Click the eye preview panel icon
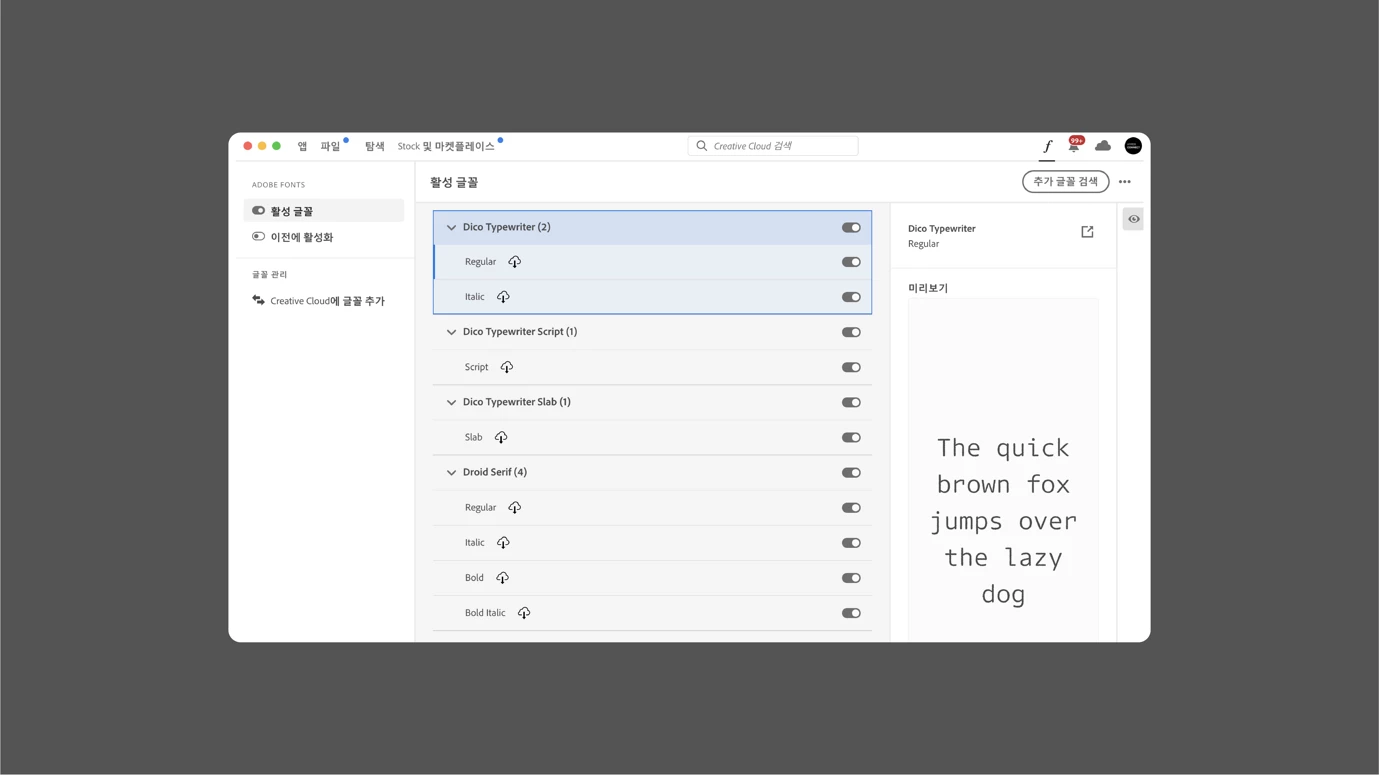 click(1133, 219)
